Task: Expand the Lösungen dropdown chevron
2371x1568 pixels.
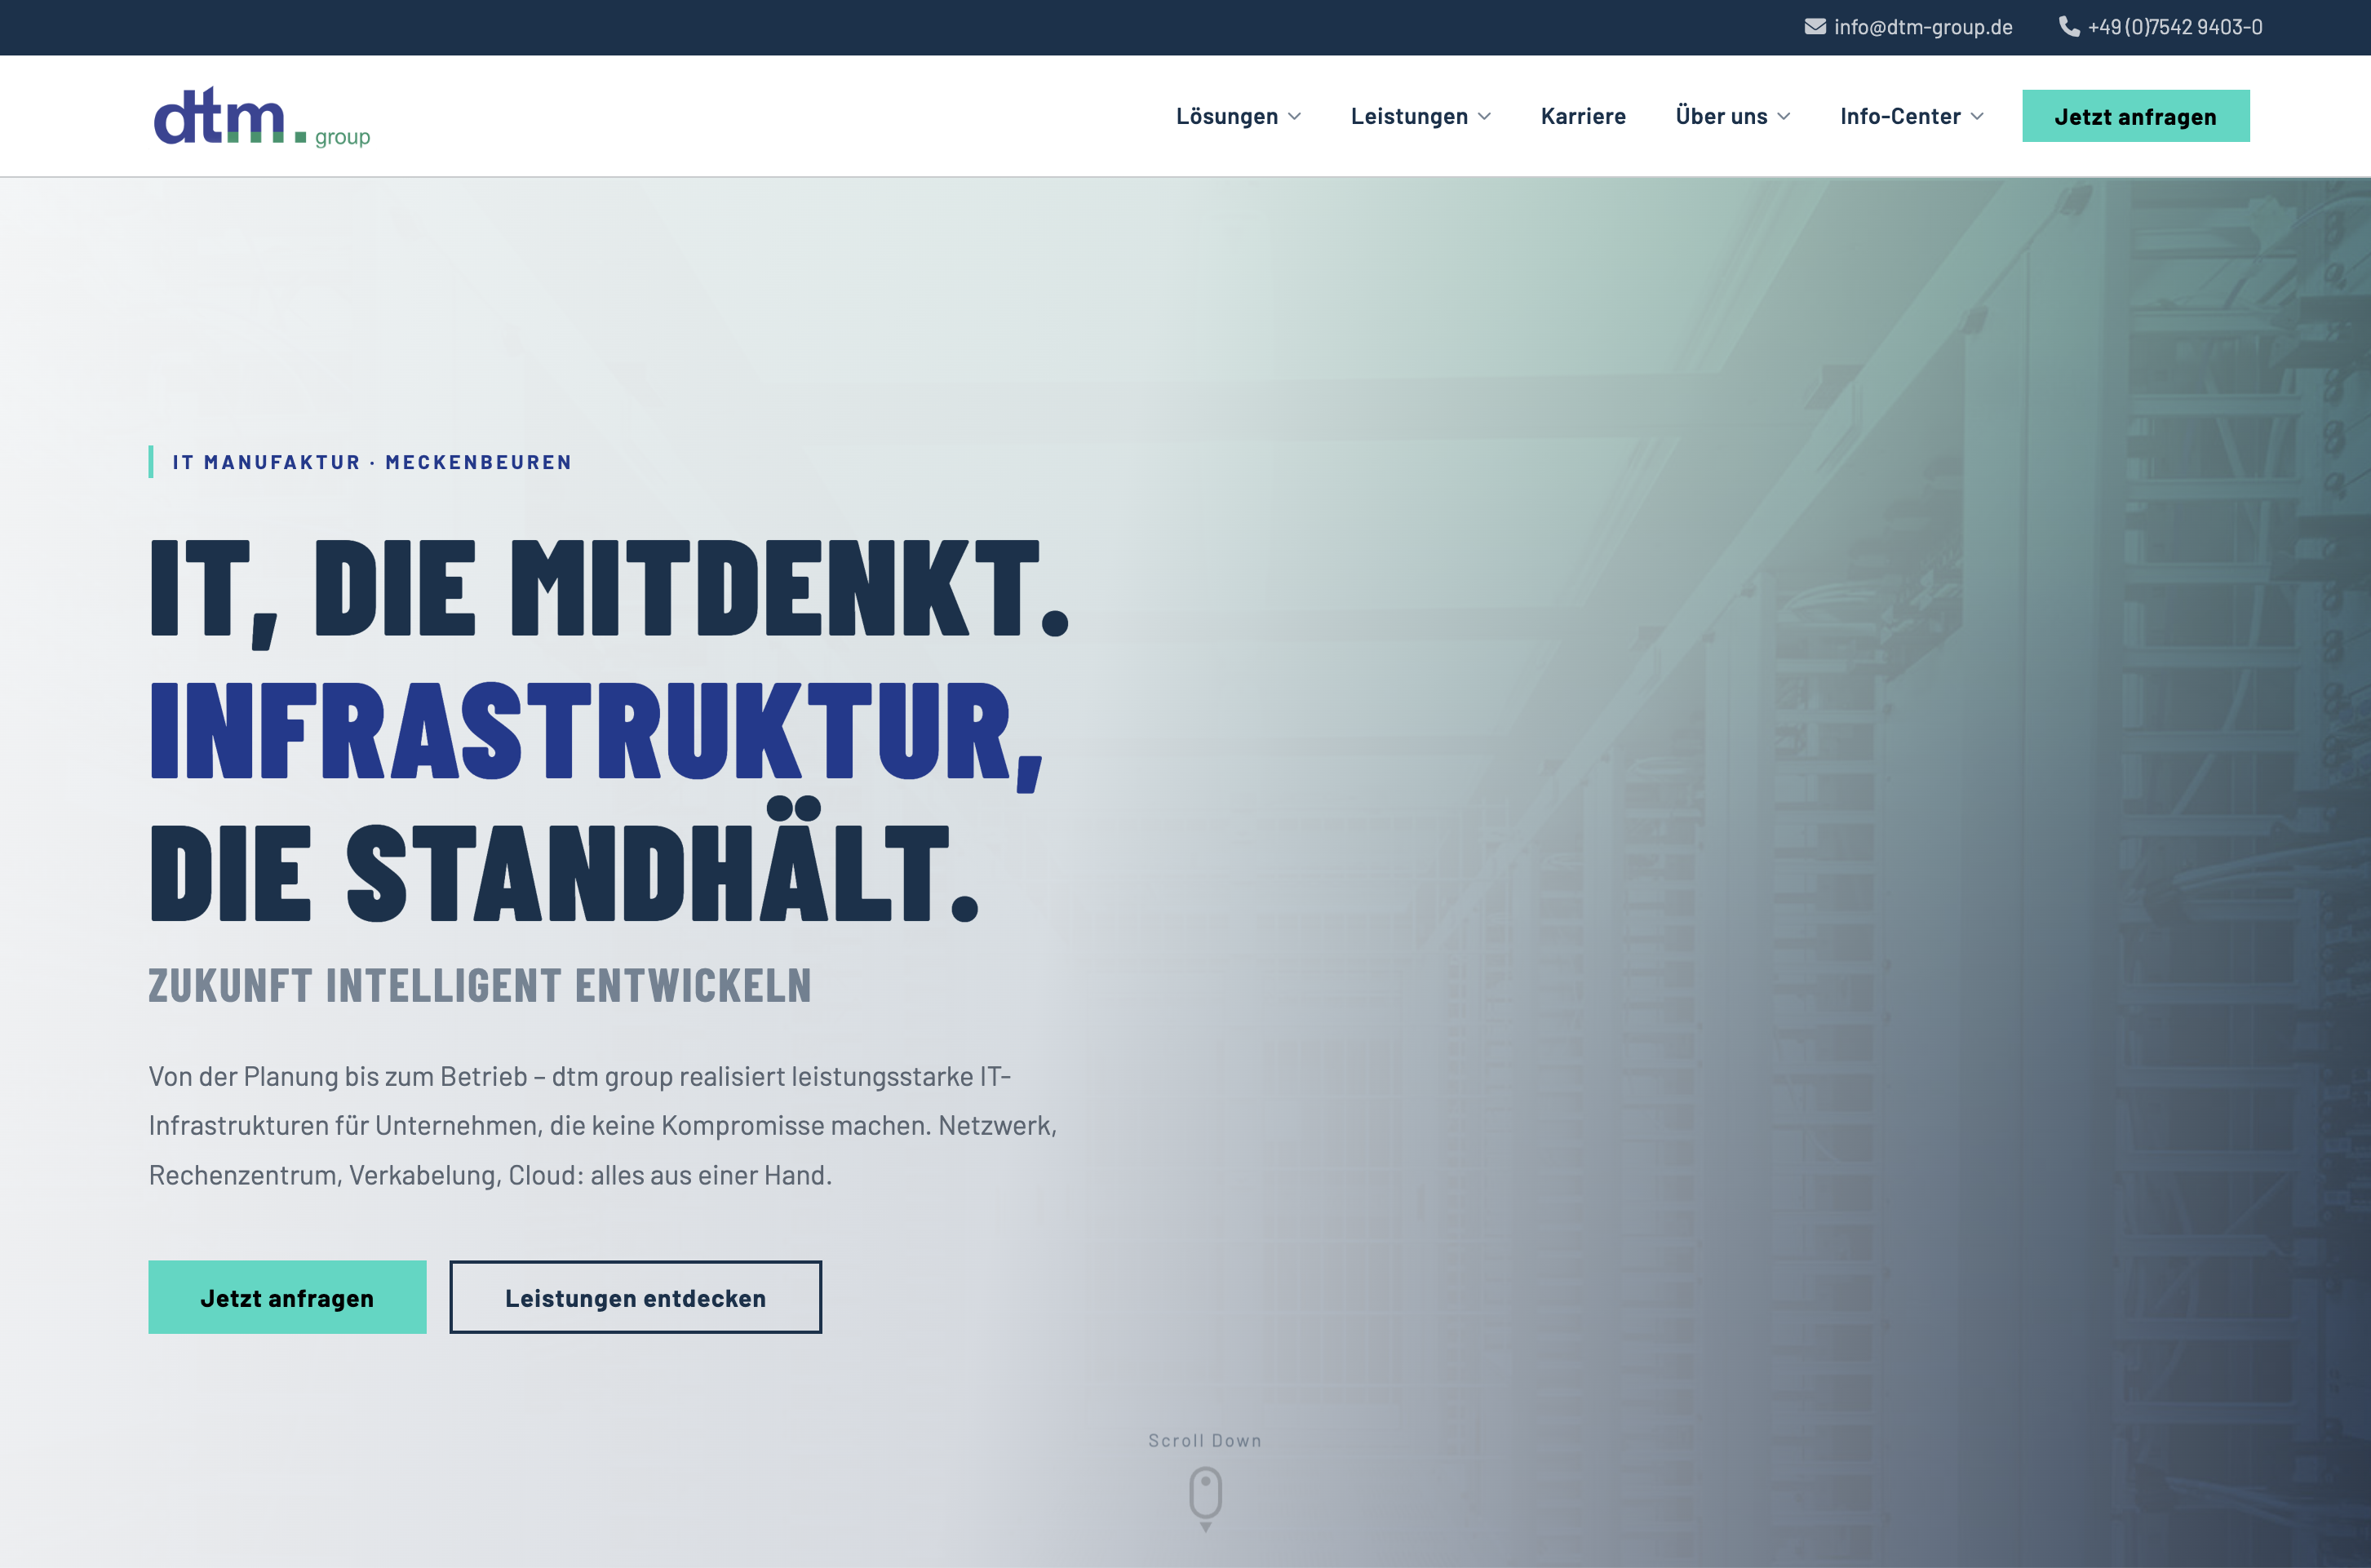Action: (x=1295, y=117)
